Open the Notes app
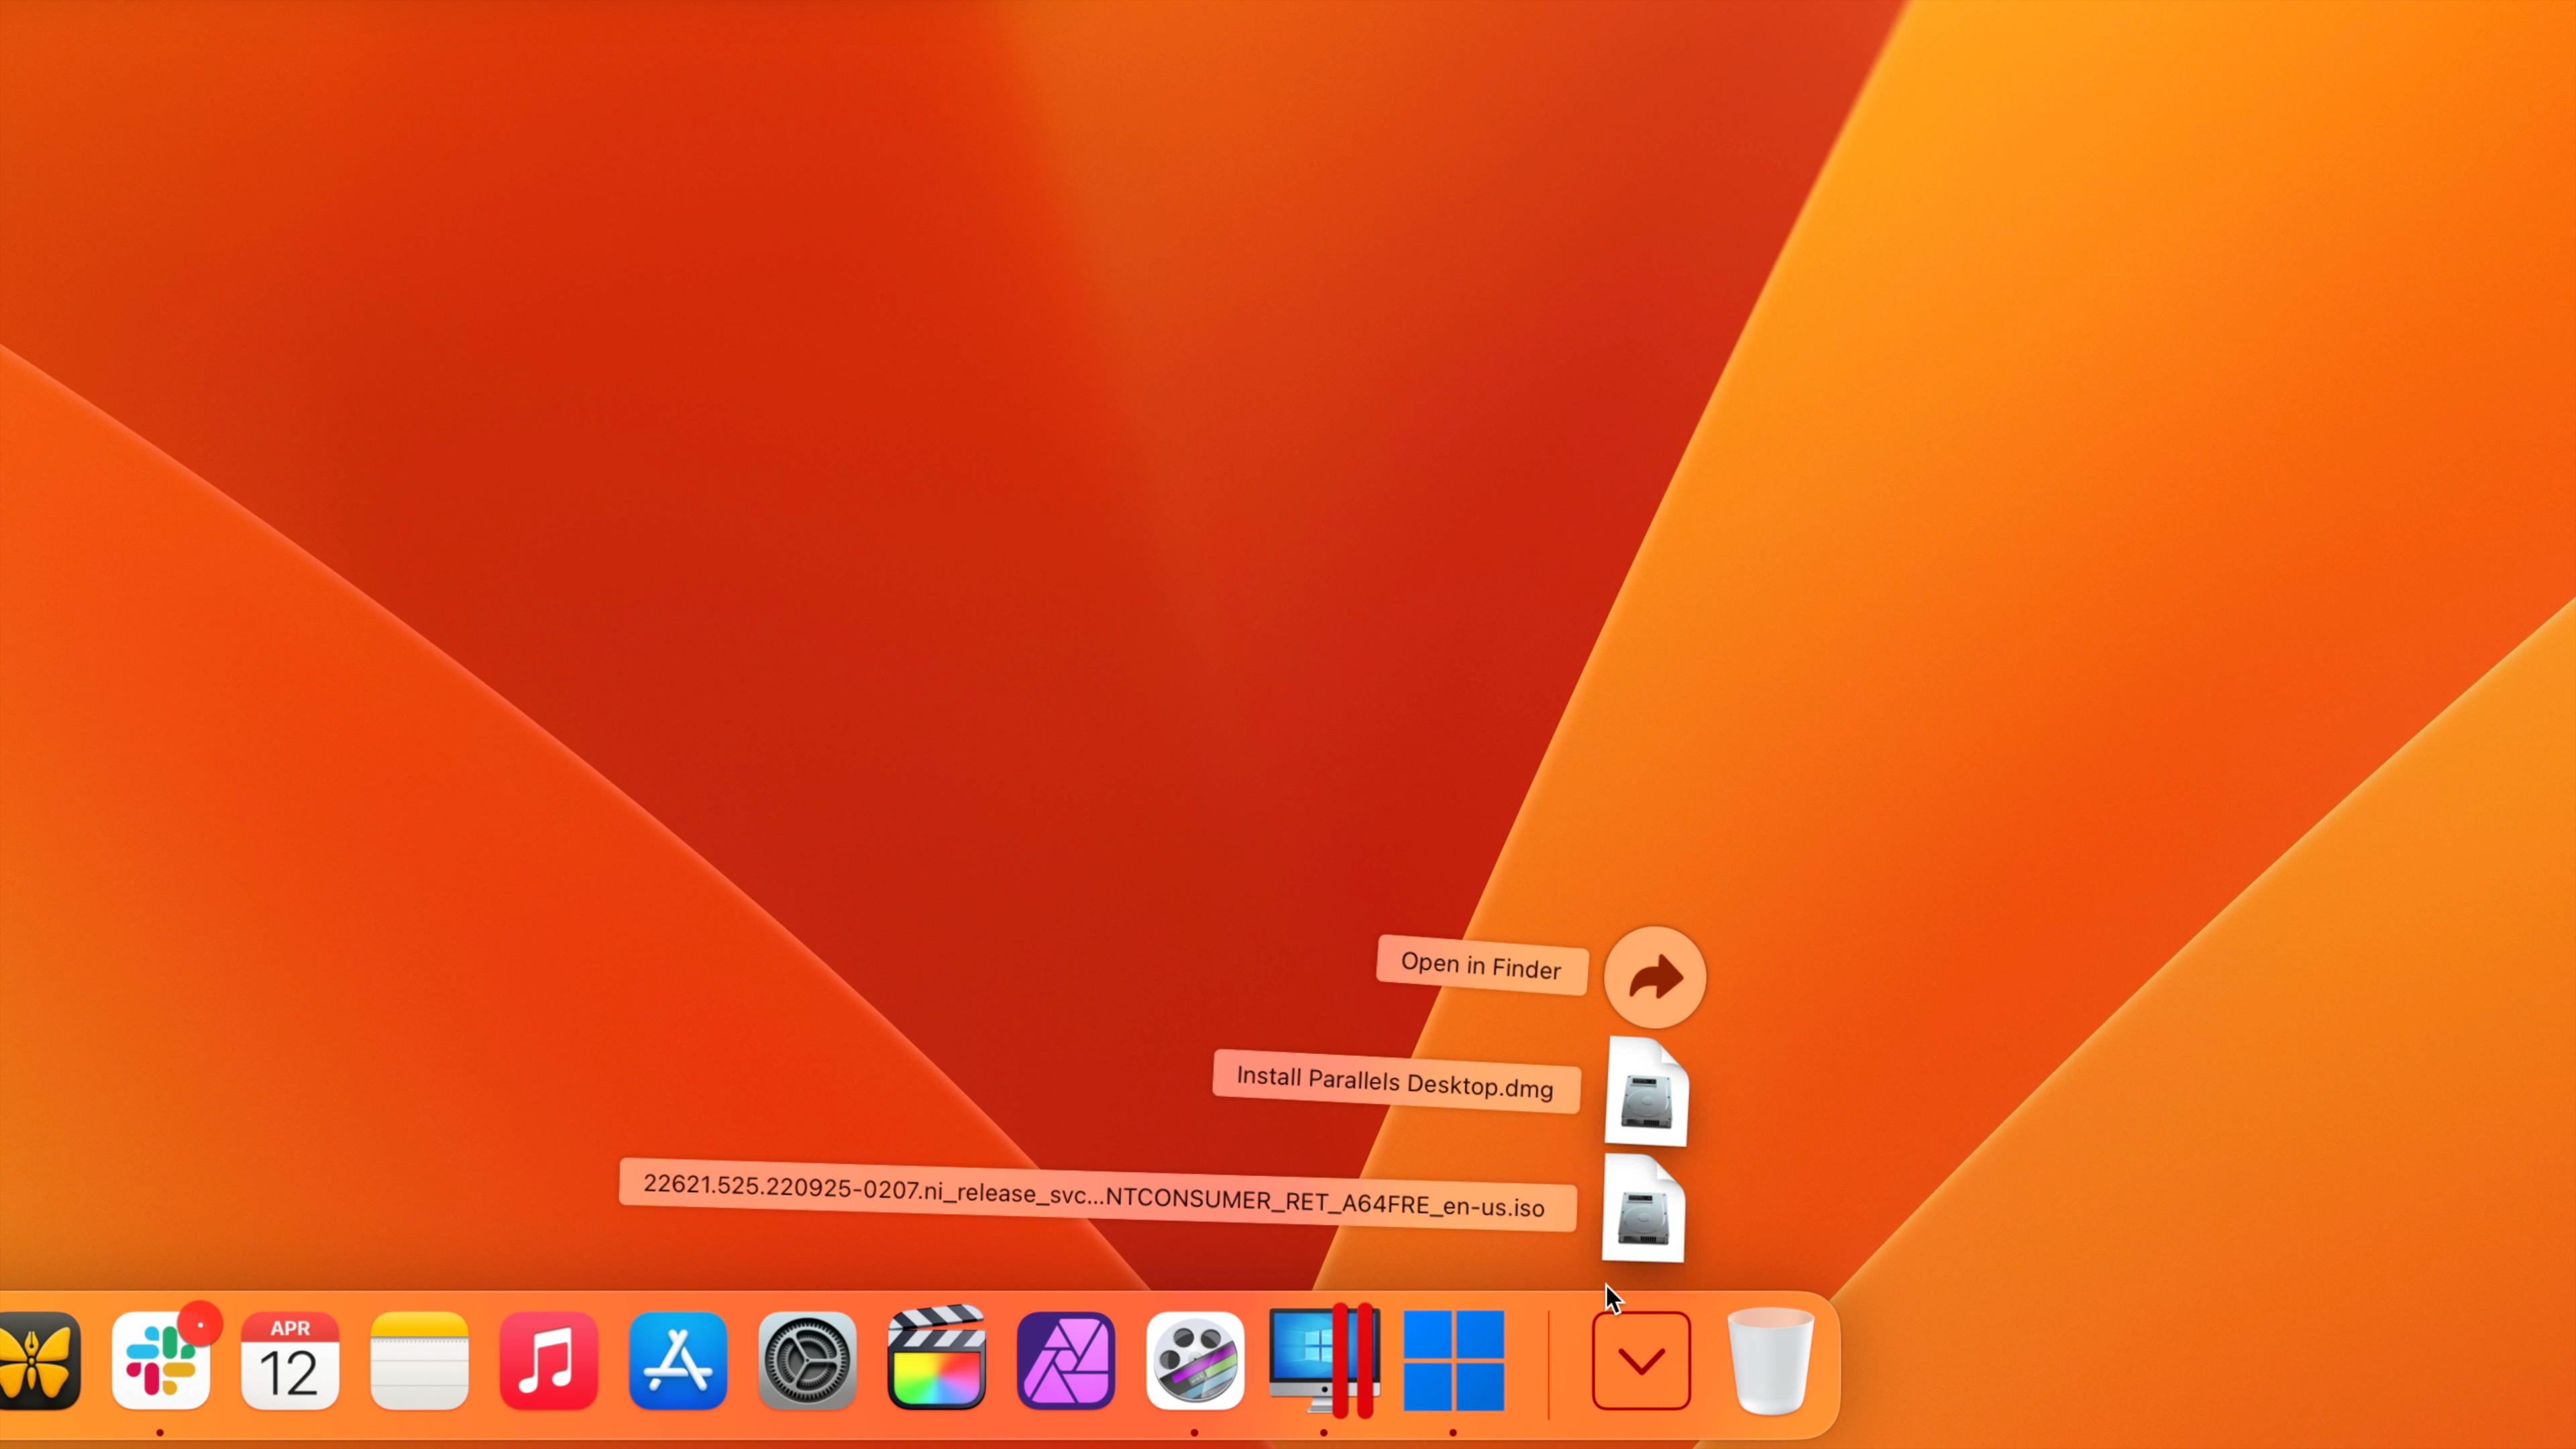This screenshot has height=1449, width=2576. 419,1361
